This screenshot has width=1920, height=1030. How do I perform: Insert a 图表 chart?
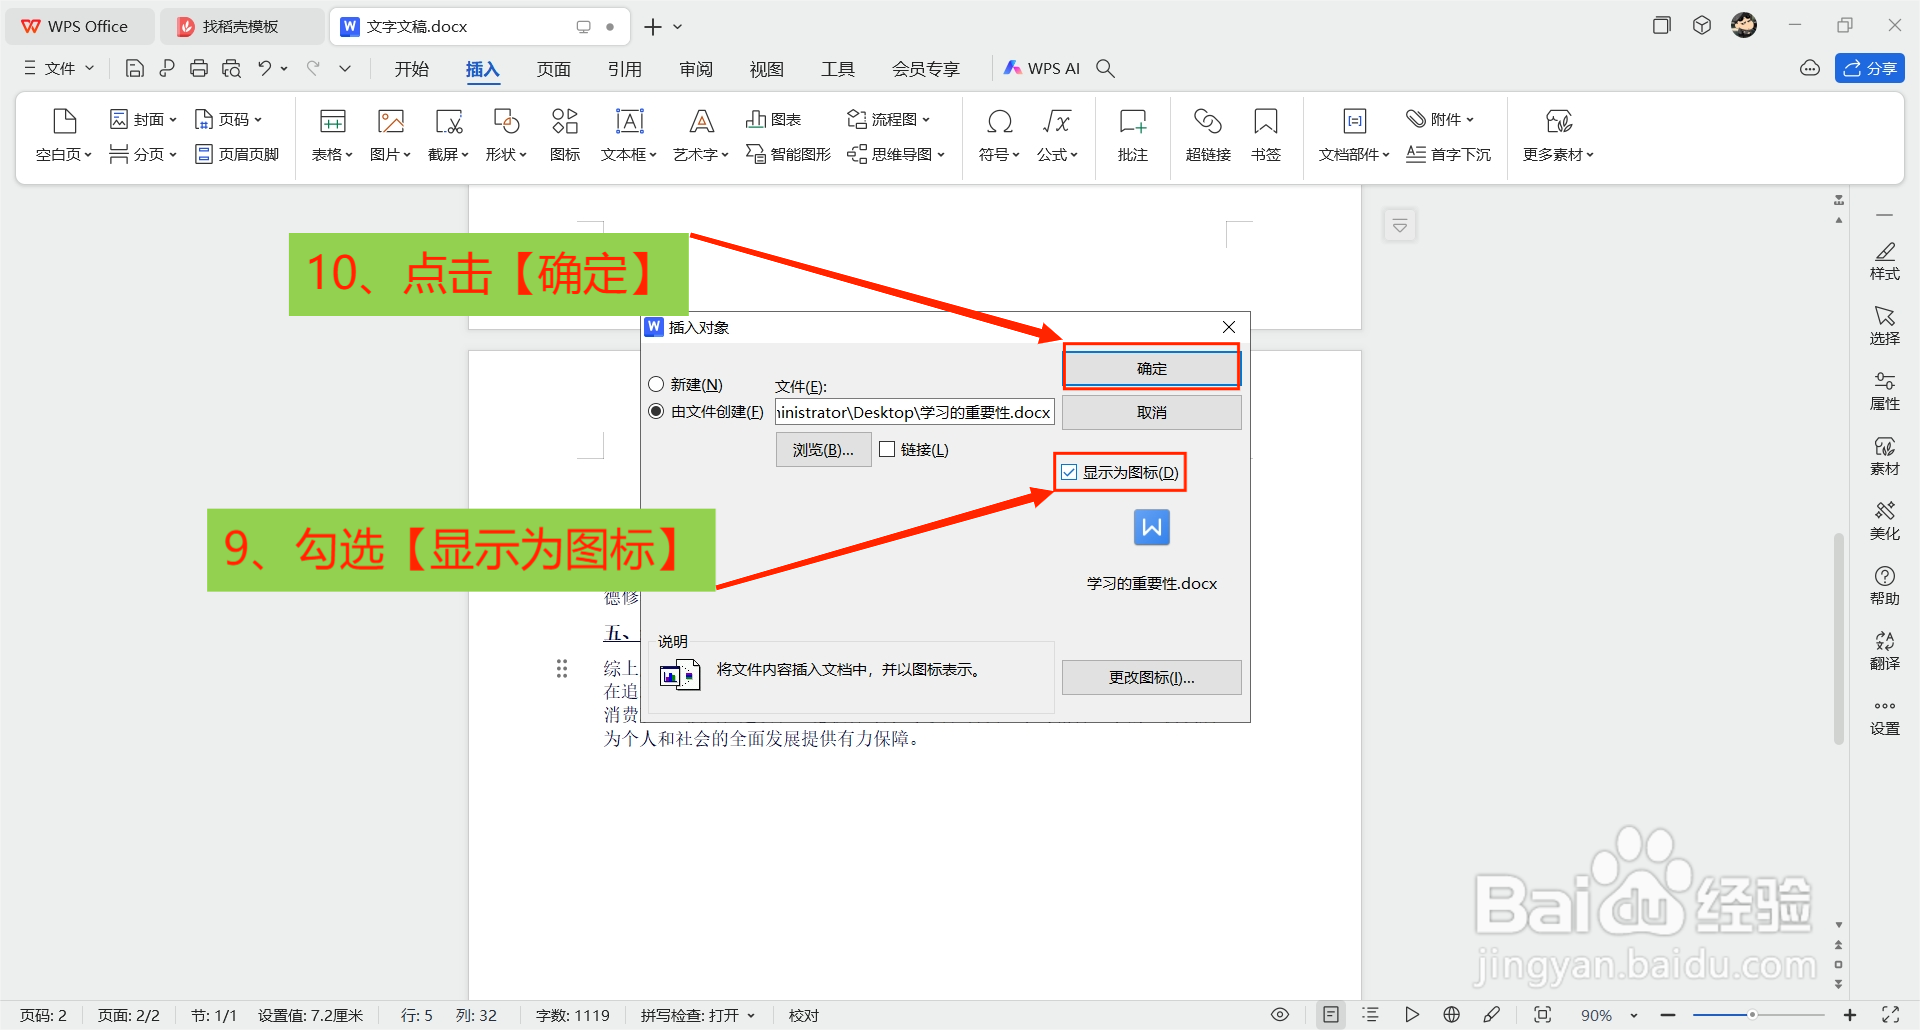point(774,119)
